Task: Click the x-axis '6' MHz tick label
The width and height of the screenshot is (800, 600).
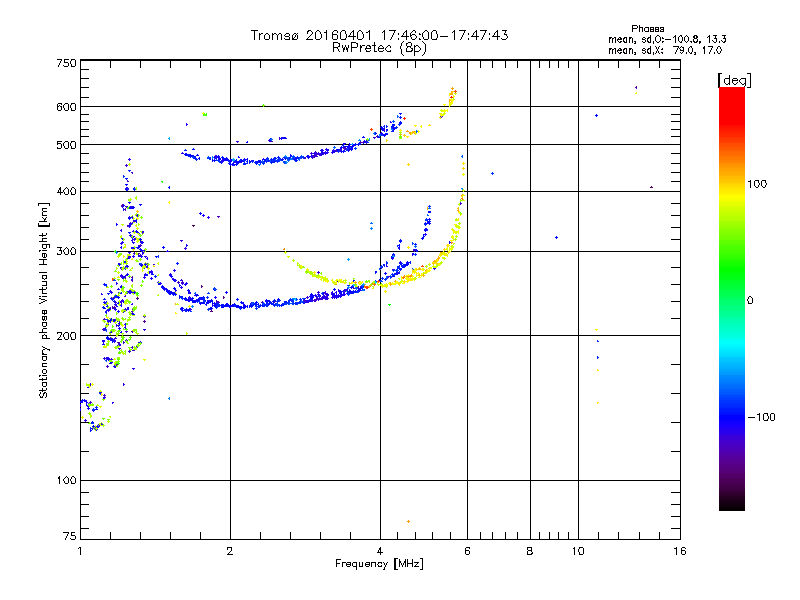Action: tap(467, 551)
